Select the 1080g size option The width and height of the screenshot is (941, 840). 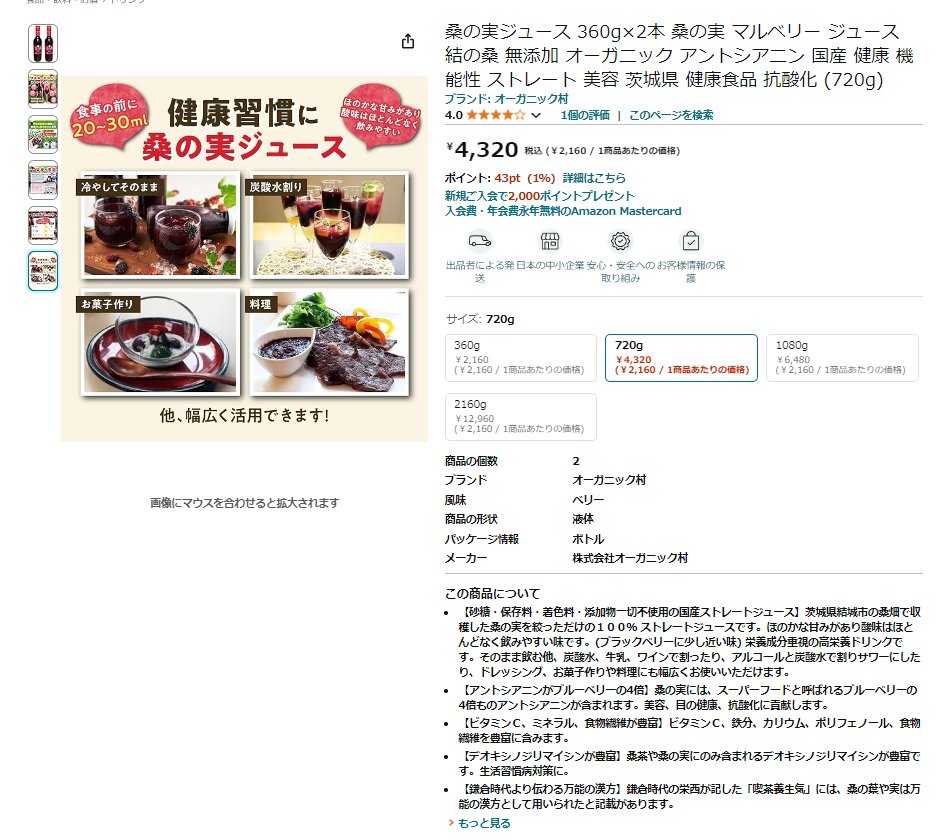(x=842, y=358)
